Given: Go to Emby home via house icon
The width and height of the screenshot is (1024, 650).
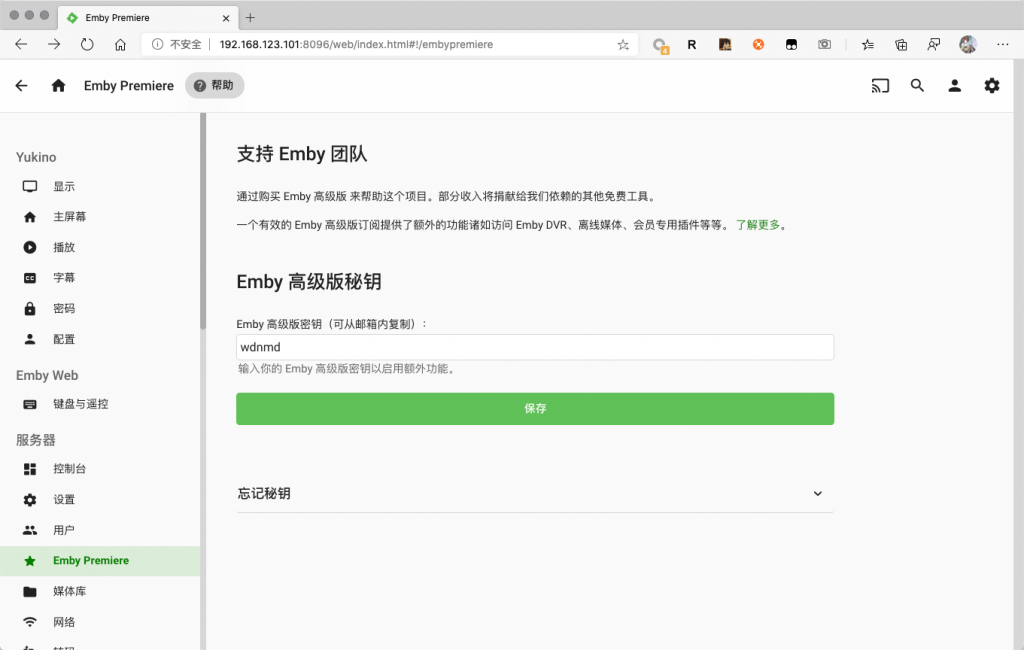Looking at the screenshot, I should [58, 86].
